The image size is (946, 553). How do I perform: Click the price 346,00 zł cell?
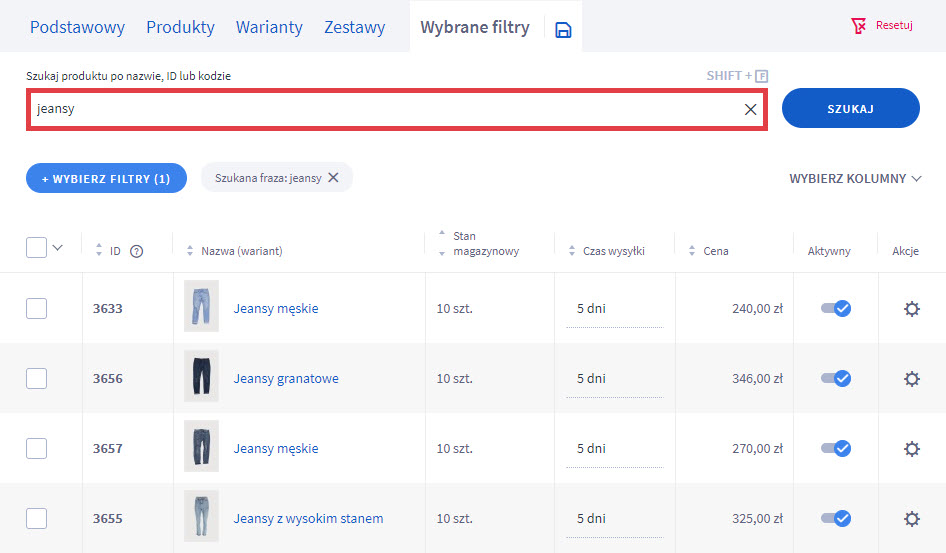(757, 378)
